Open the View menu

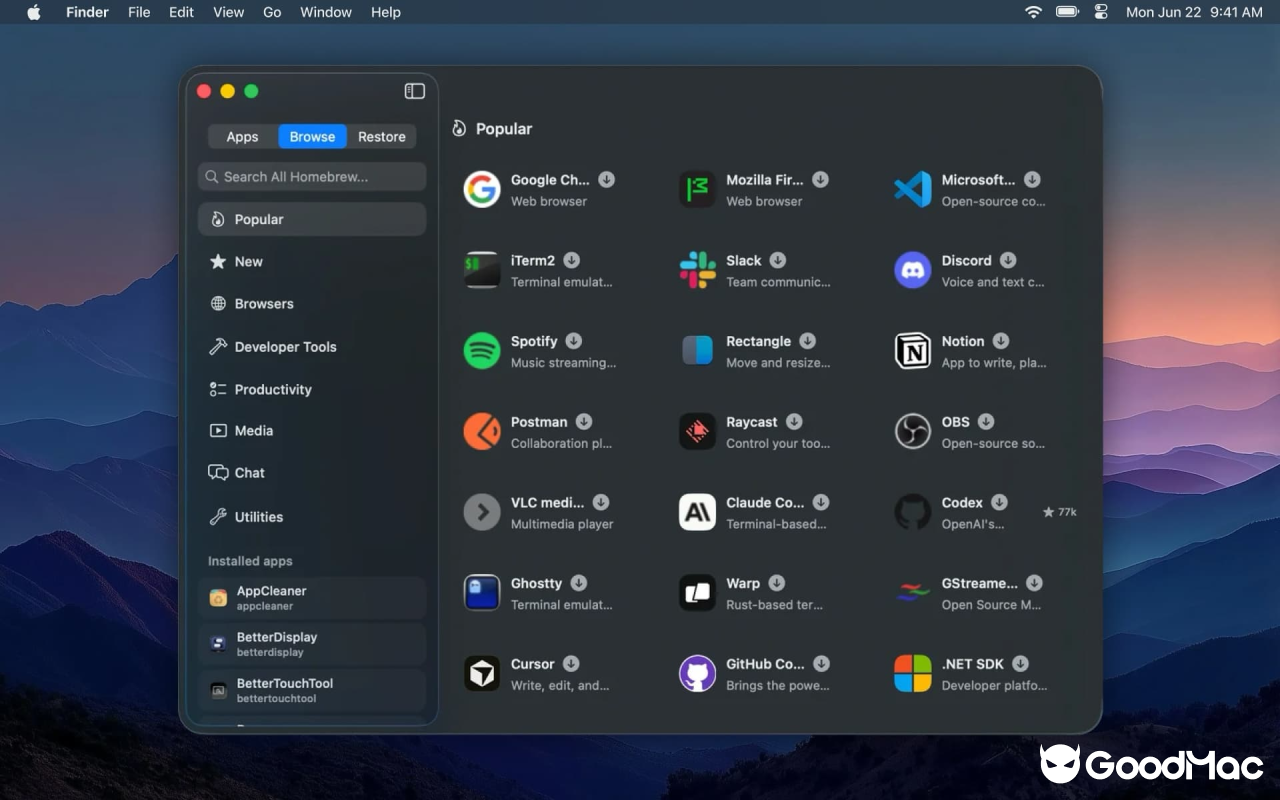(x=229, y=12)
